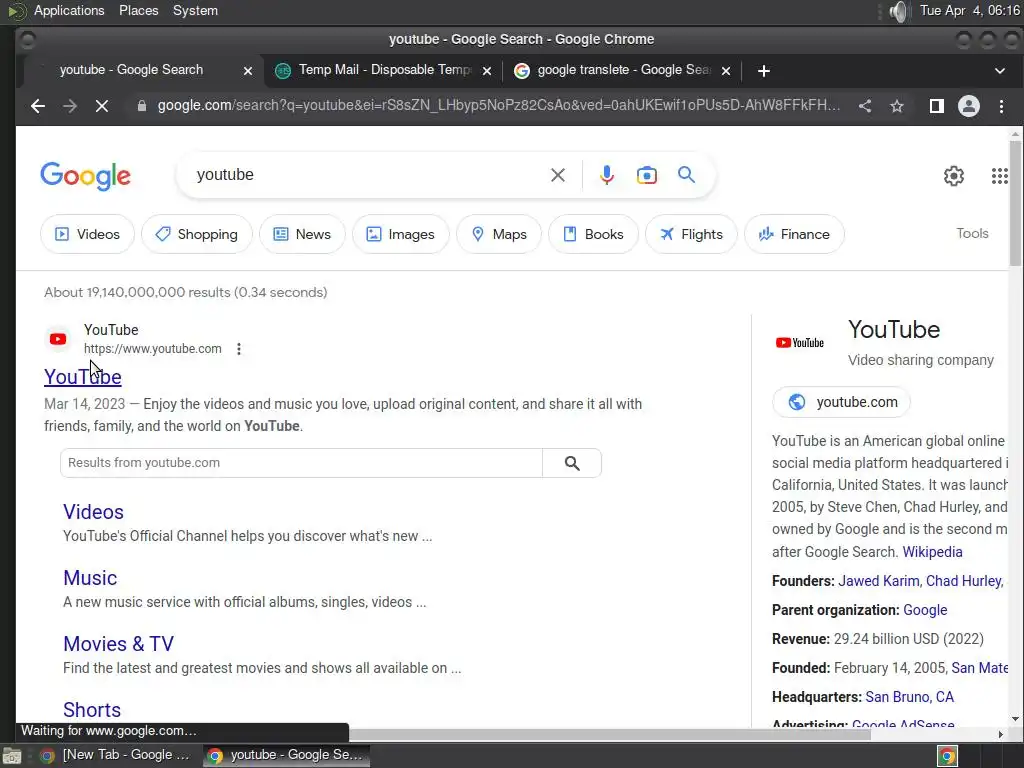
Task: Go back using the browser back arrow
Action: [x=38, y=106]
